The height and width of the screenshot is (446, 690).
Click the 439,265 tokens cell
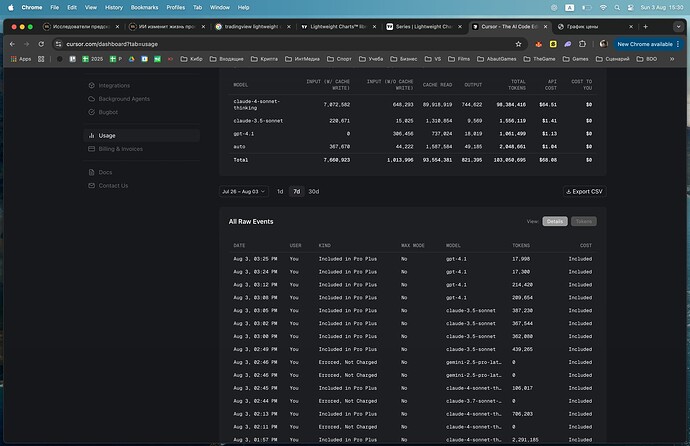(522, 349)
